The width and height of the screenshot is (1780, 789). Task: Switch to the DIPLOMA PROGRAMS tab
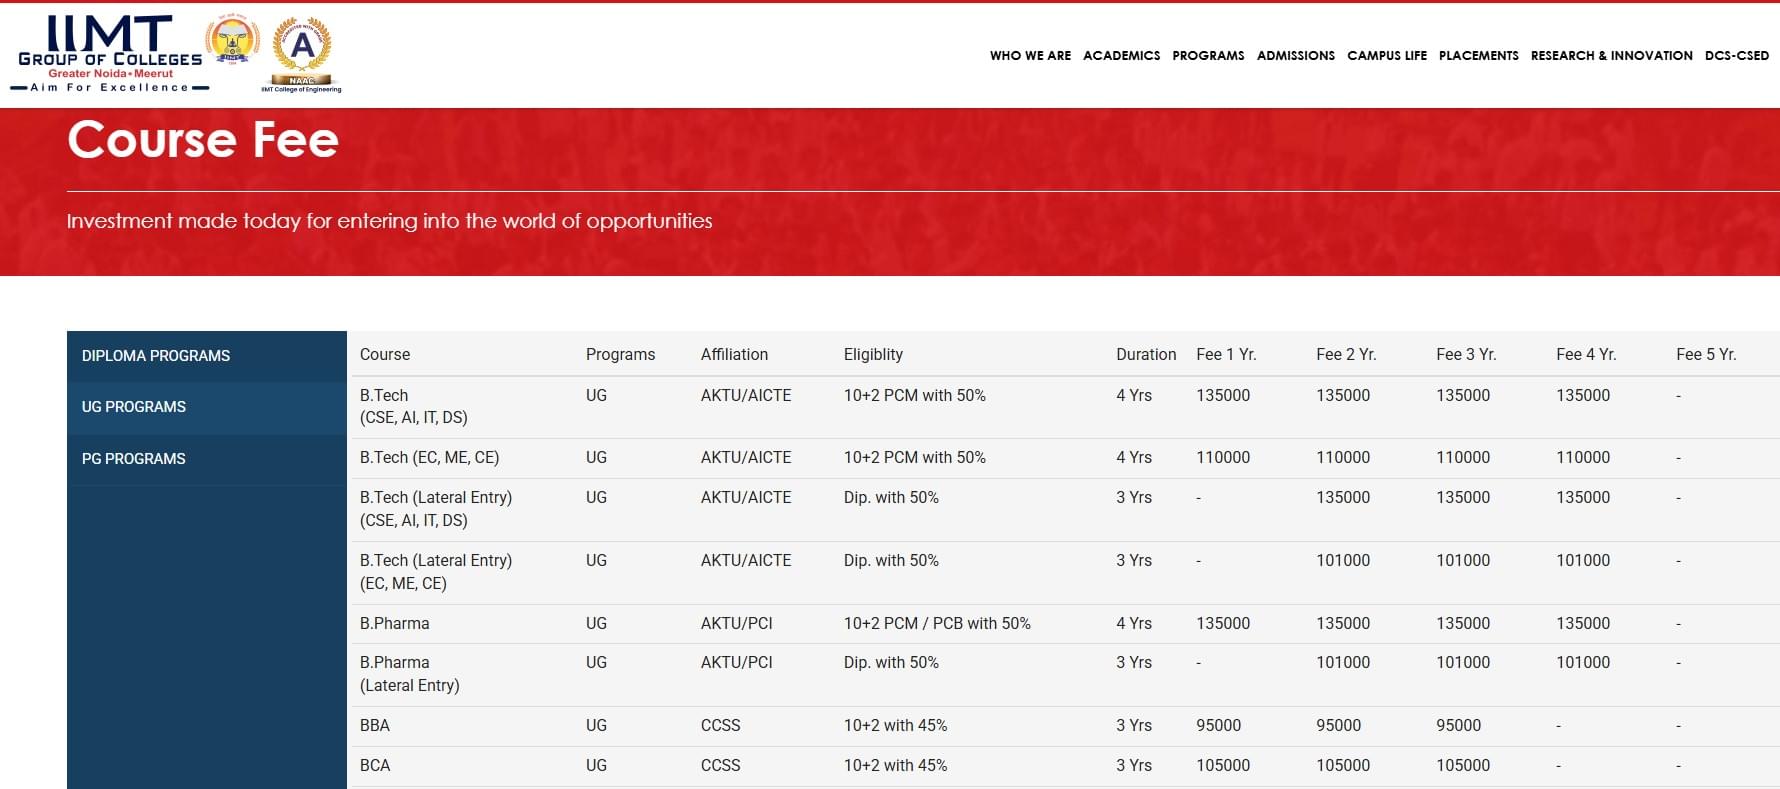[156, 356]
